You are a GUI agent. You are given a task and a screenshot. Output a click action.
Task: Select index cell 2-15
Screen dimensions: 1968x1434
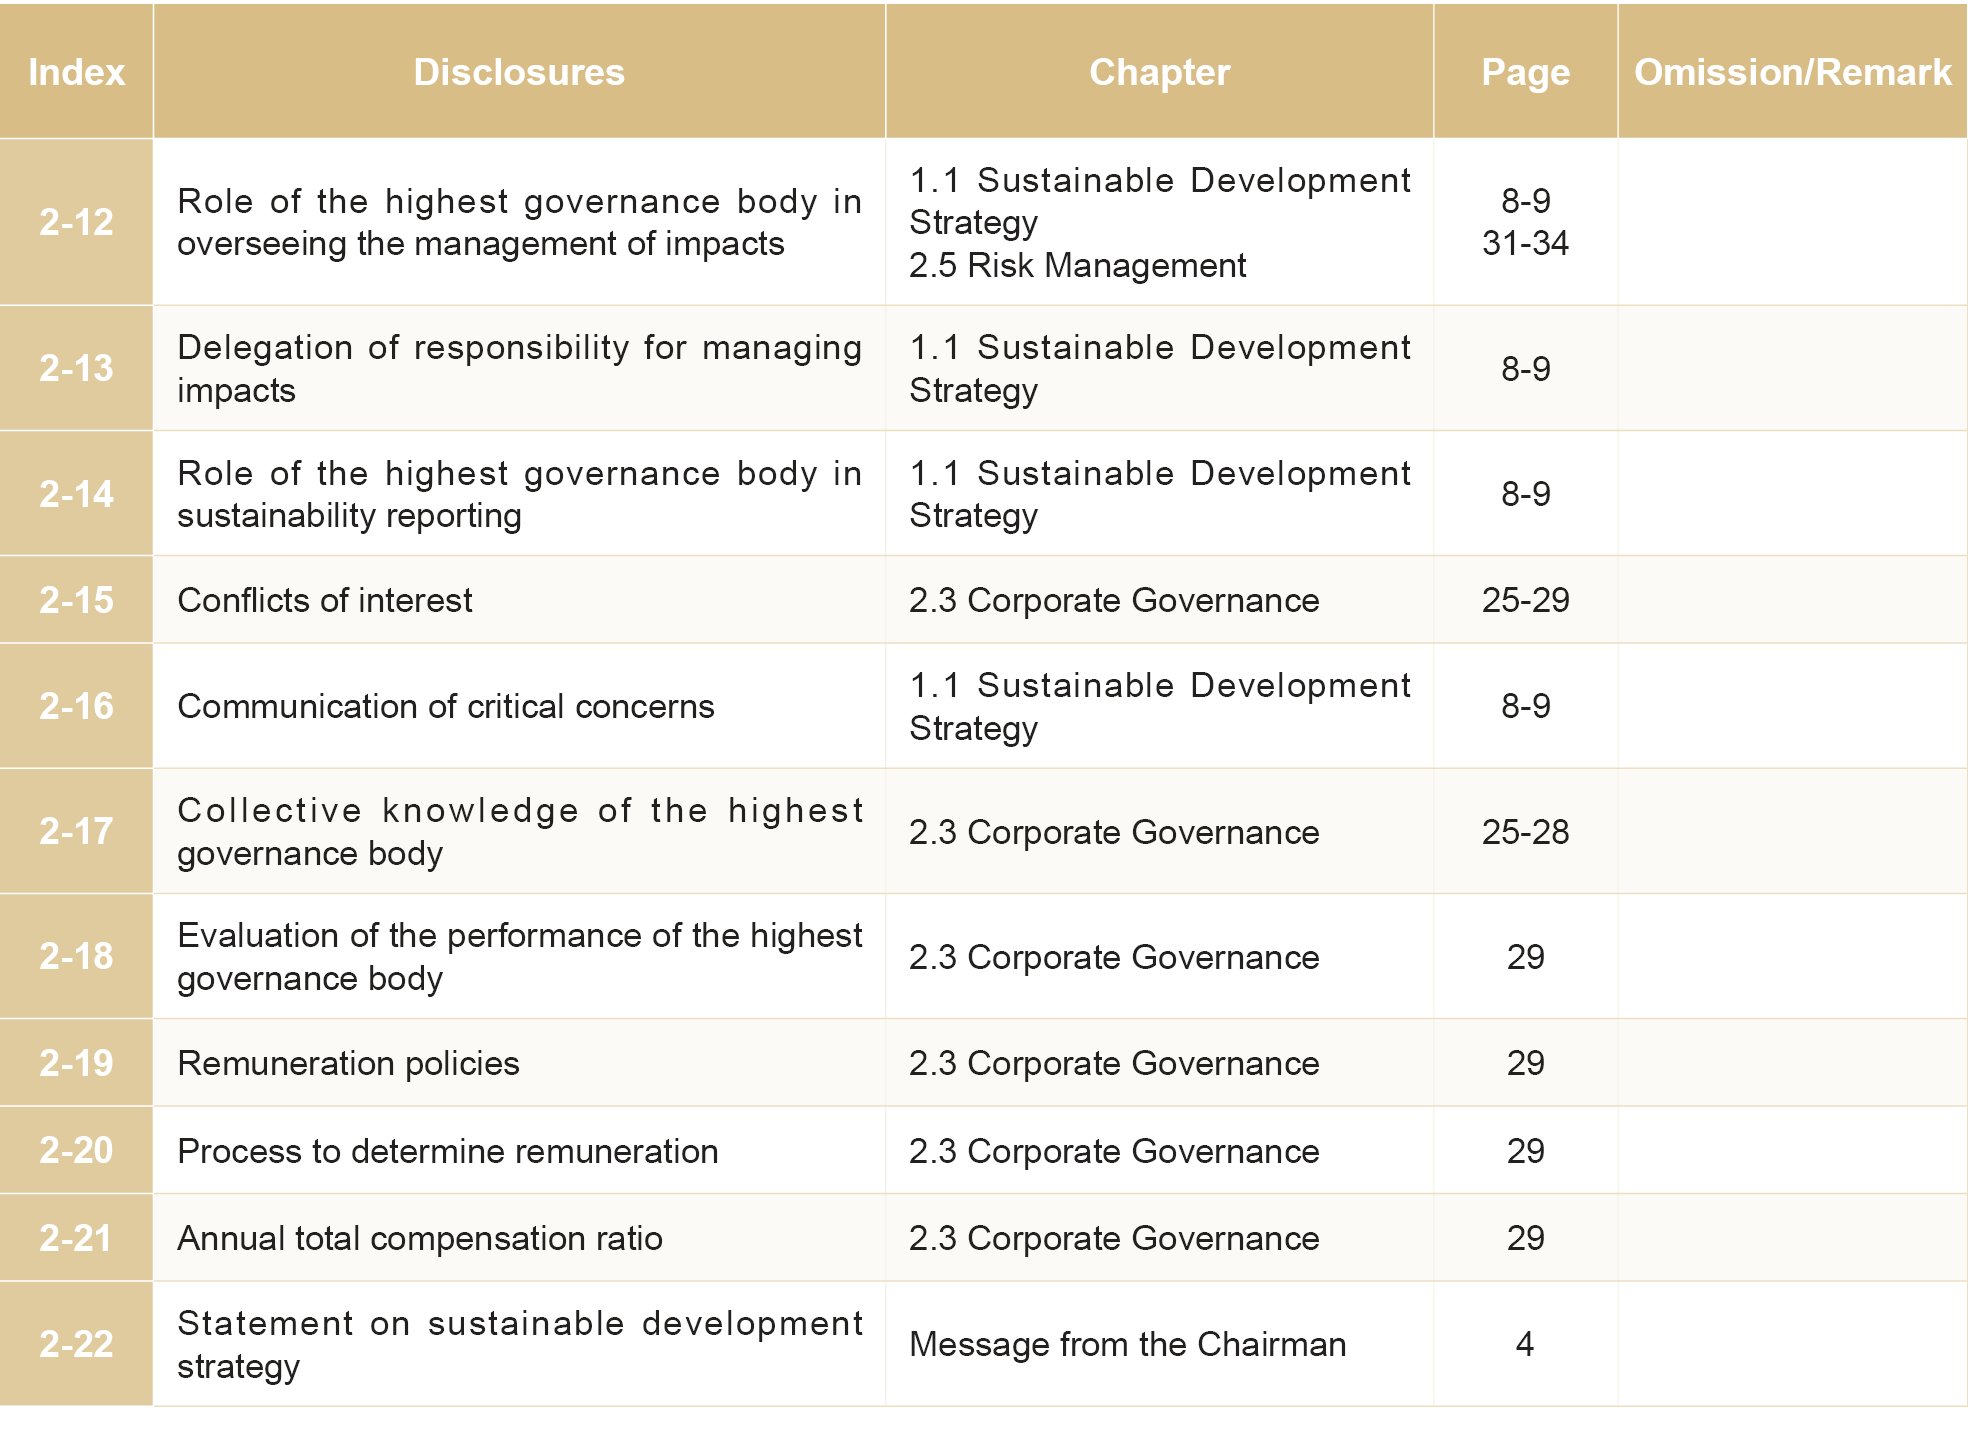click(76, 600)
